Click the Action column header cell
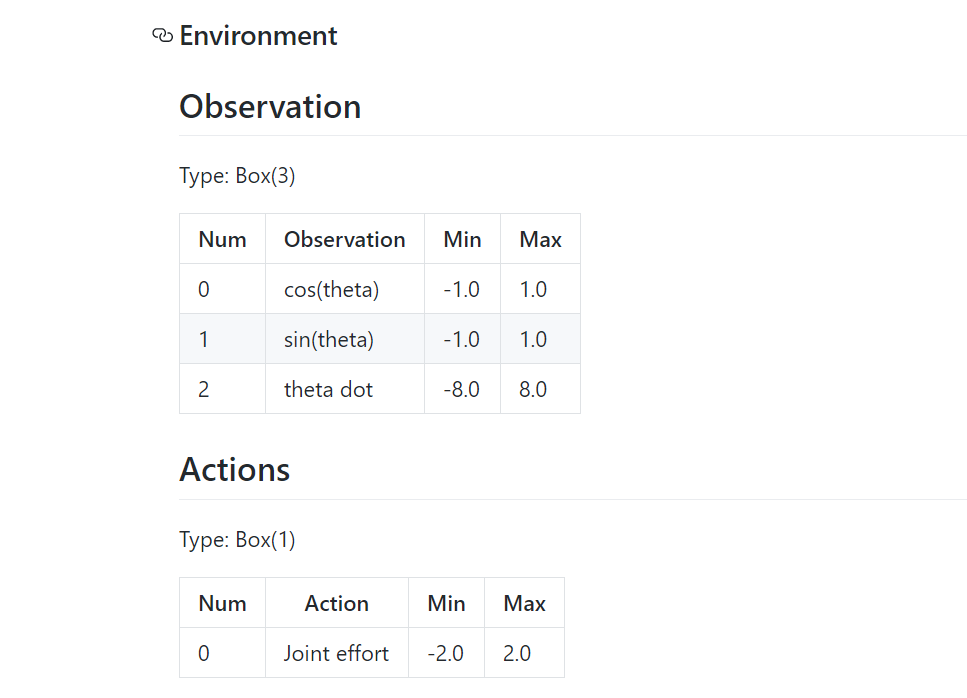Image resolution: width=967 pixels, height=698 pixels. 337,603
